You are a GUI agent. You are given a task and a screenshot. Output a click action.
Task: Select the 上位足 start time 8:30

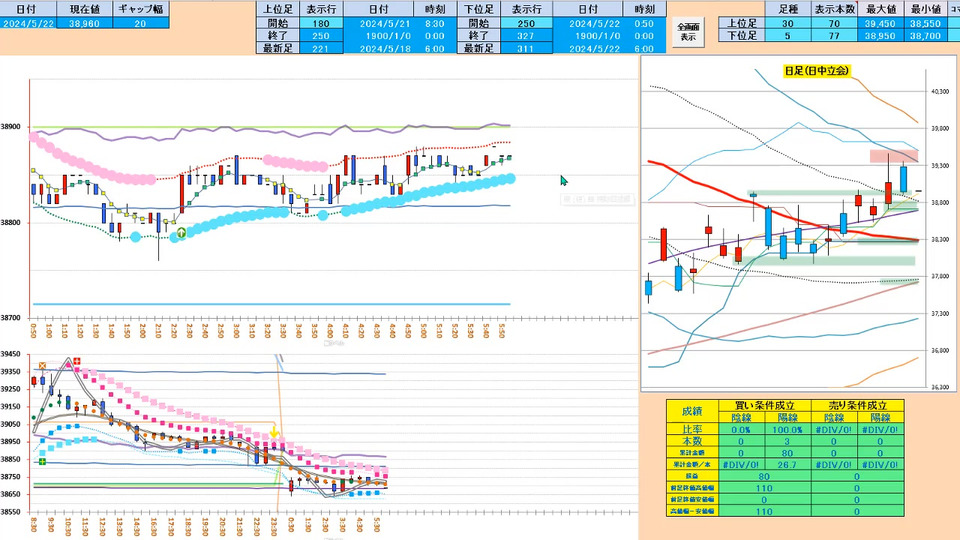coord(435,23)
